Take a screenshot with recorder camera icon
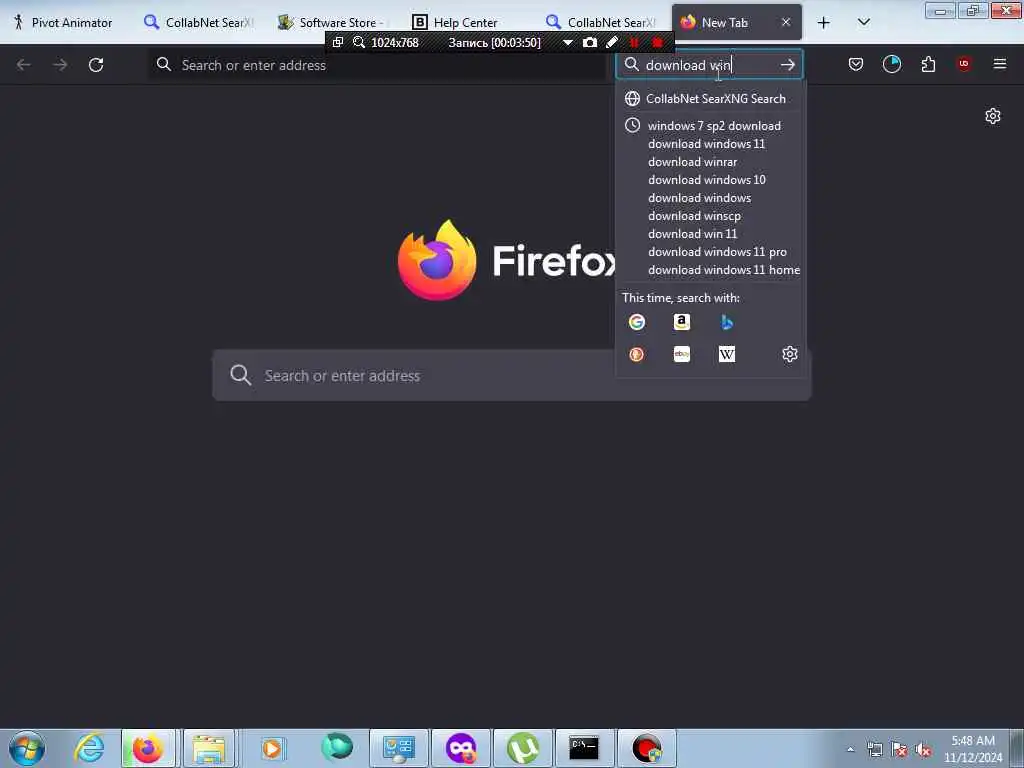Screen dimensions: 1024x768 tap(590, 42)
